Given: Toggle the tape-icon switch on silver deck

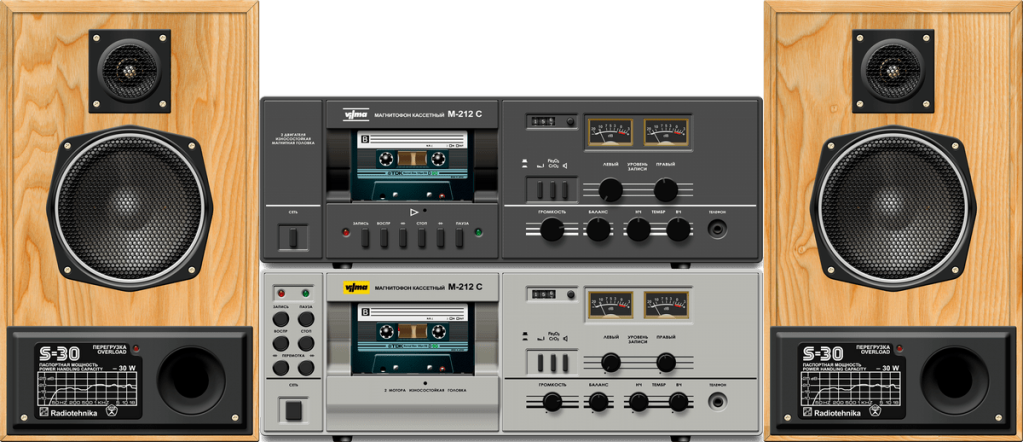Looking at the screenshot, I should [x=540, y=363].
